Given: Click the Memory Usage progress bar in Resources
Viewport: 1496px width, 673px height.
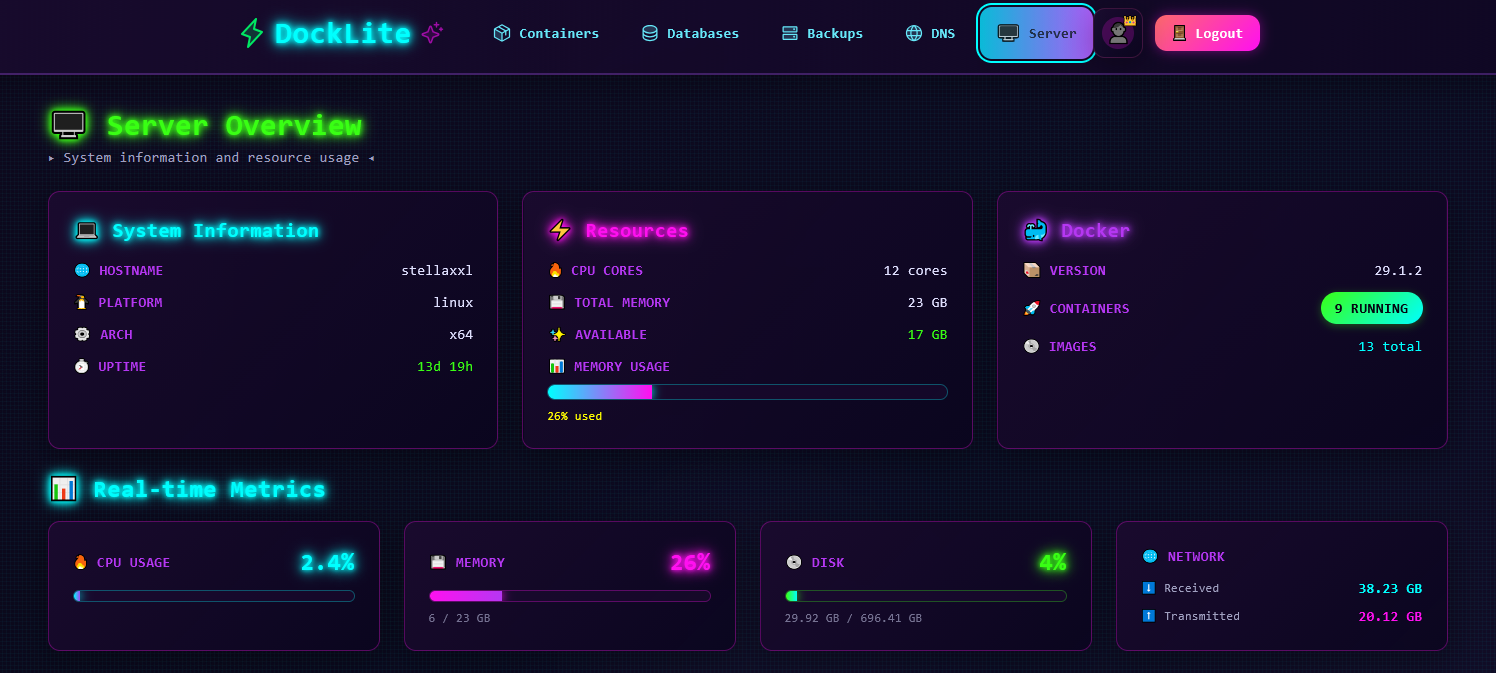Looking at the screenshot, I should click(747, 392).
